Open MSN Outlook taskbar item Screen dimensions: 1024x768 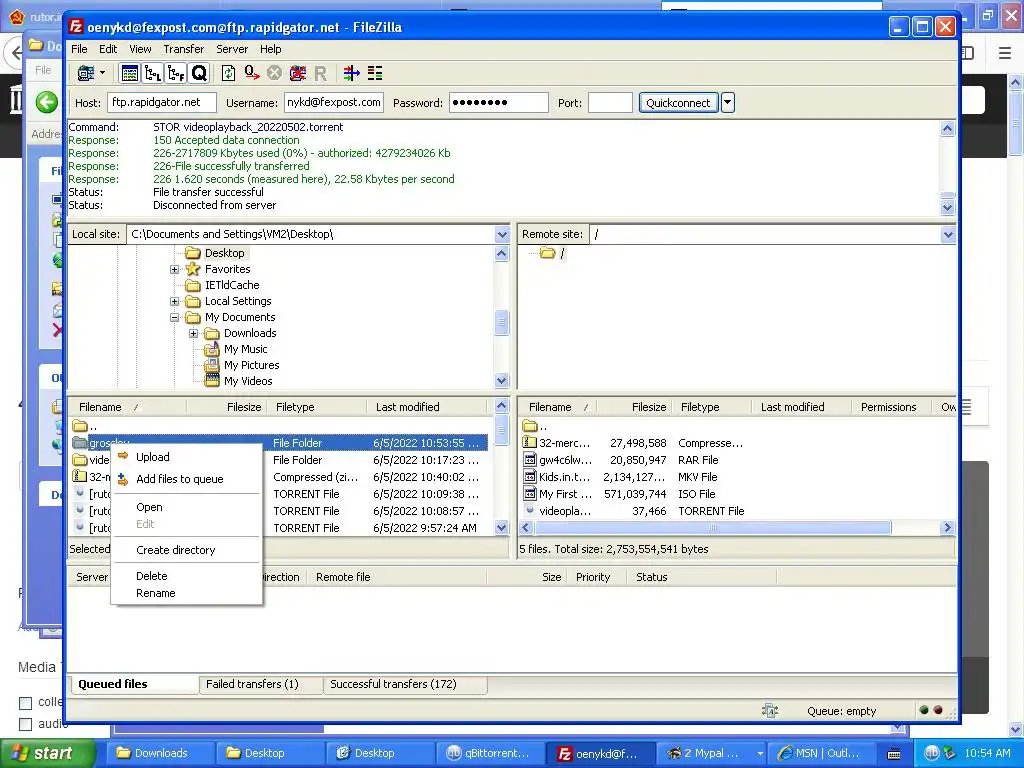[x=821, y=753]
